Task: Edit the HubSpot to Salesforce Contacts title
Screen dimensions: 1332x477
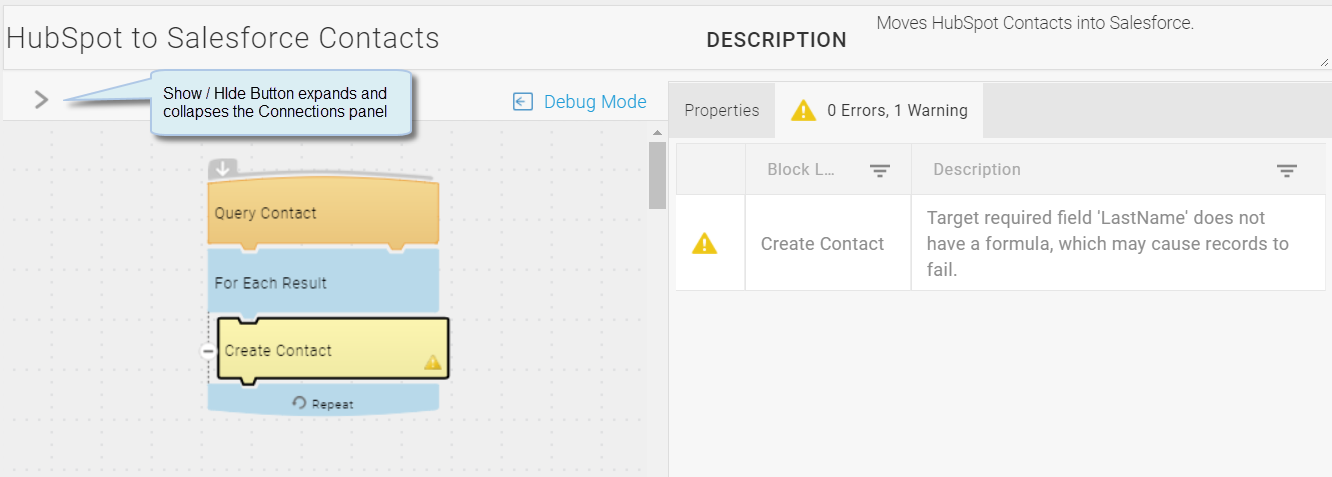Action: [223, 38]
